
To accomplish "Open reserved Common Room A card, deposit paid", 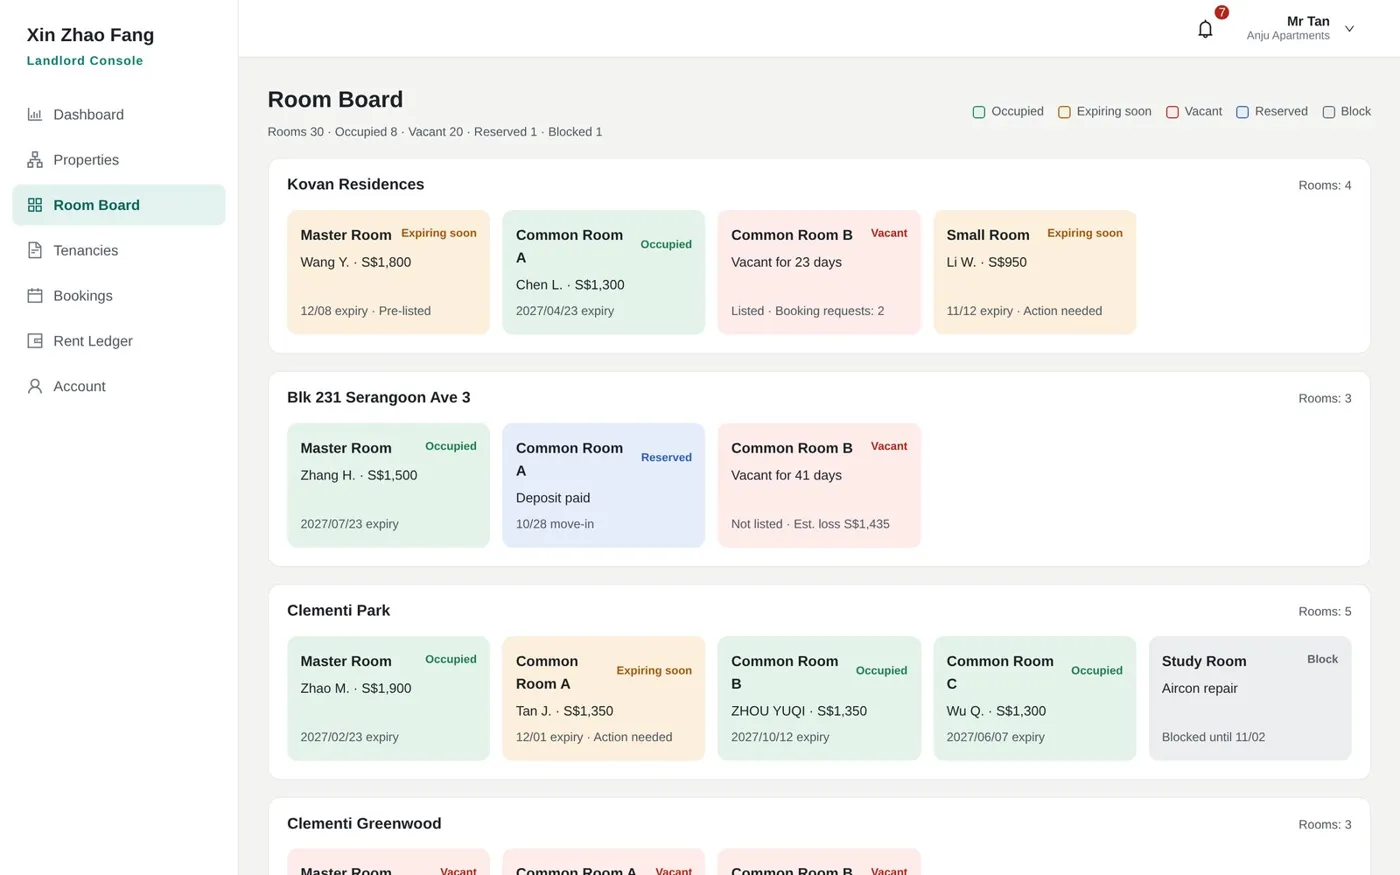I will (603, 485).
